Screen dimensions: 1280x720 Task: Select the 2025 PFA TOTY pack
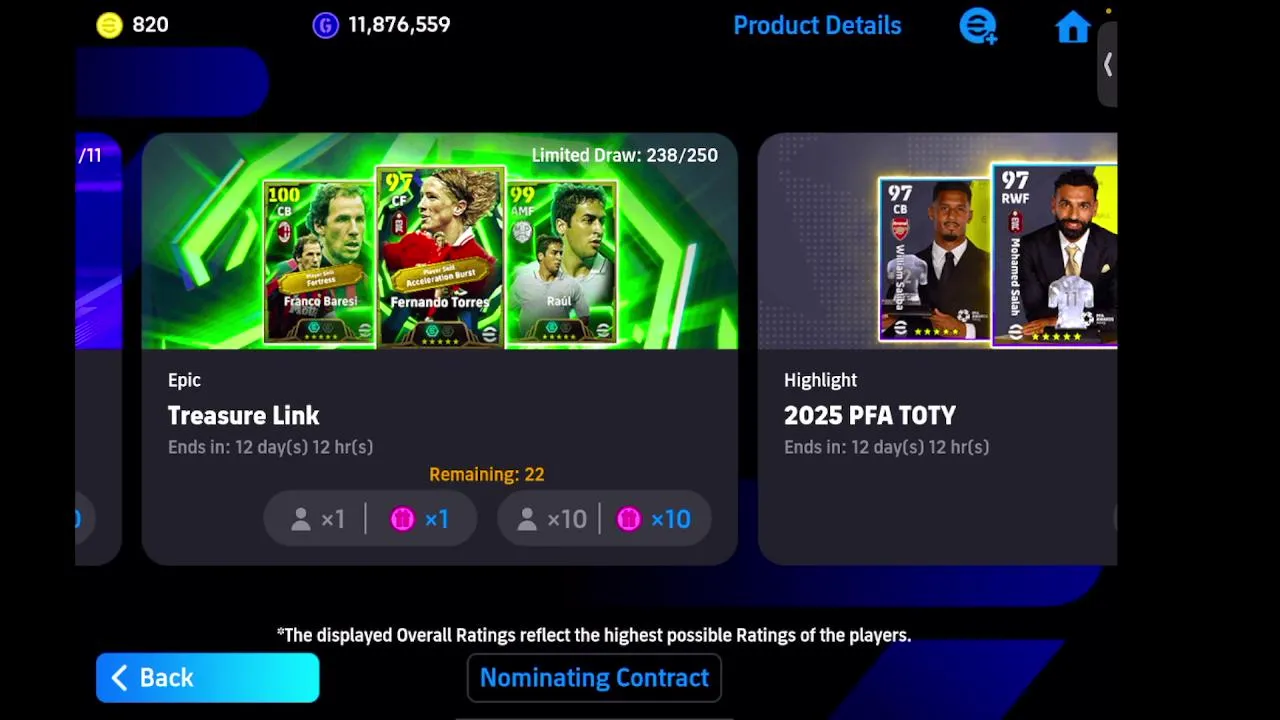pos(937,349)
